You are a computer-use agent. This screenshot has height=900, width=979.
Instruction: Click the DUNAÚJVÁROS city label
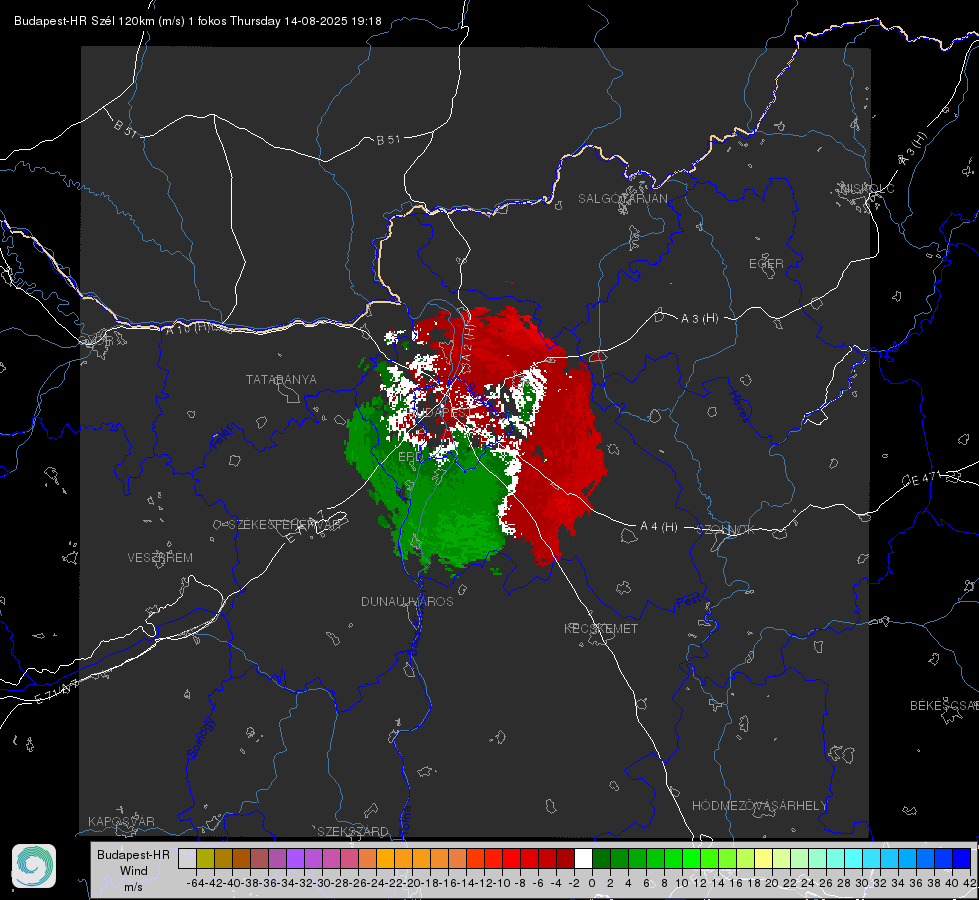click(407, 601)
